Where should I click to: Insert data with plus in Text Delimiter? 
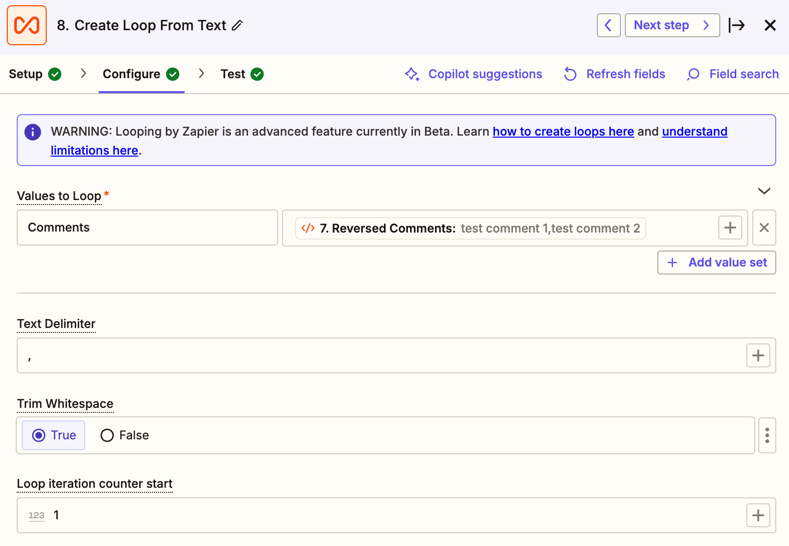point(758,355)
